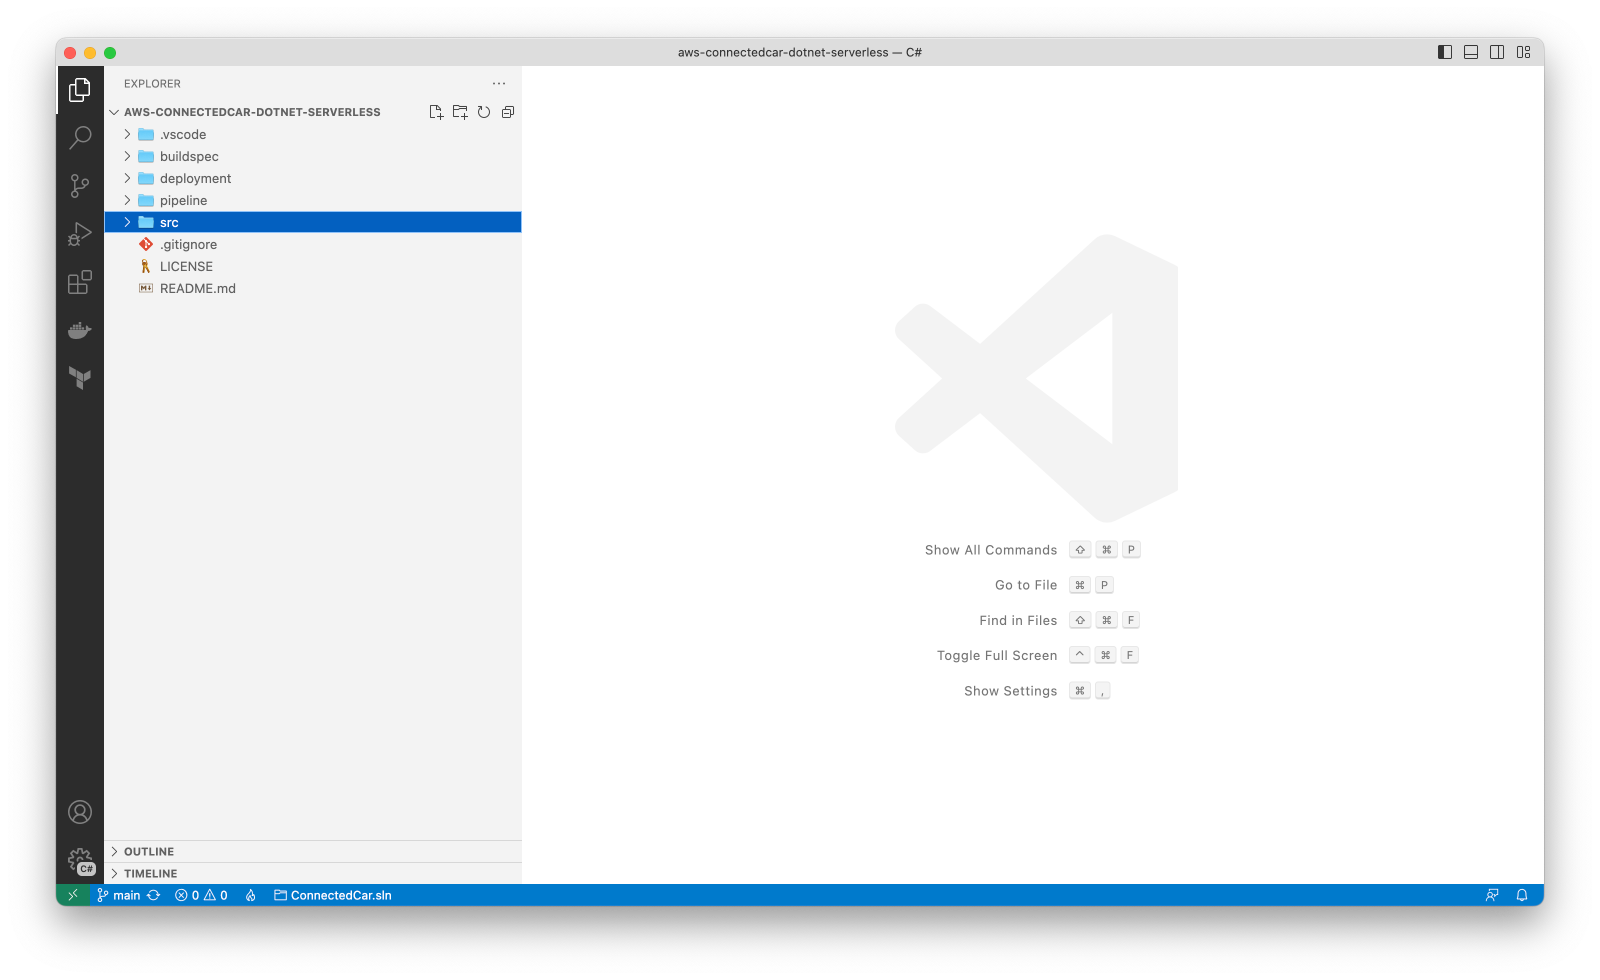Click the flame icon in status bar
Image resolution: width=1600 pixels, height=980 pixels.
[251, 895]
